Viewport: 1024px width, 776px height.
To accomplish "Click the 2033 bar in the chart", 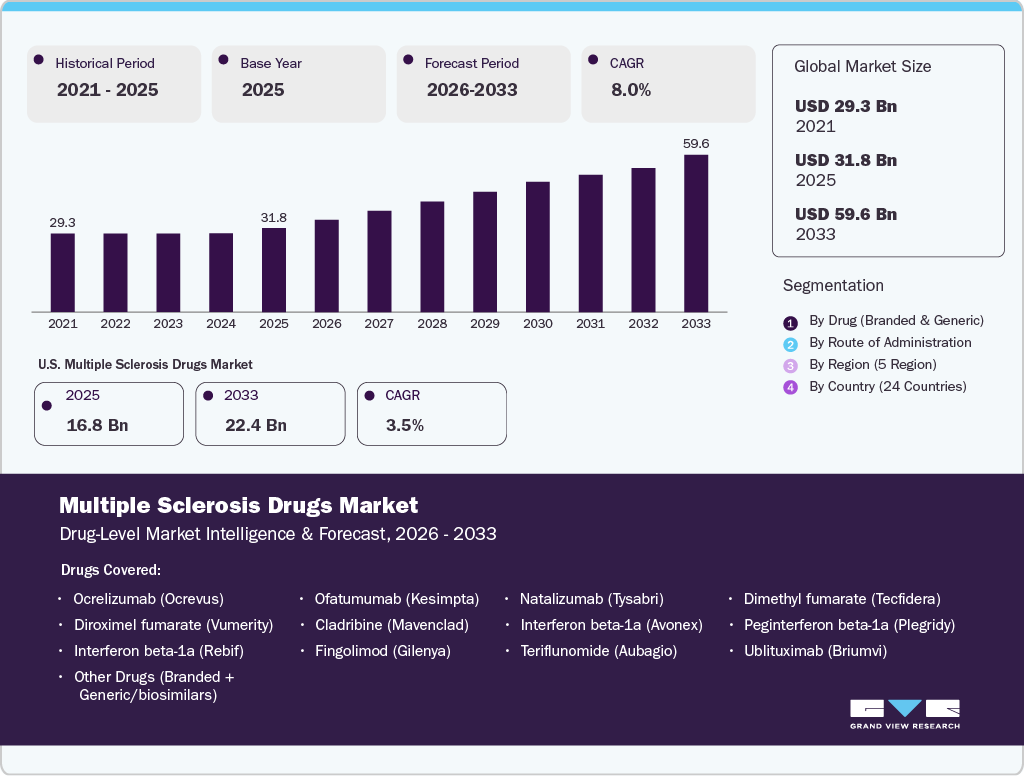I will coord(696,233).
